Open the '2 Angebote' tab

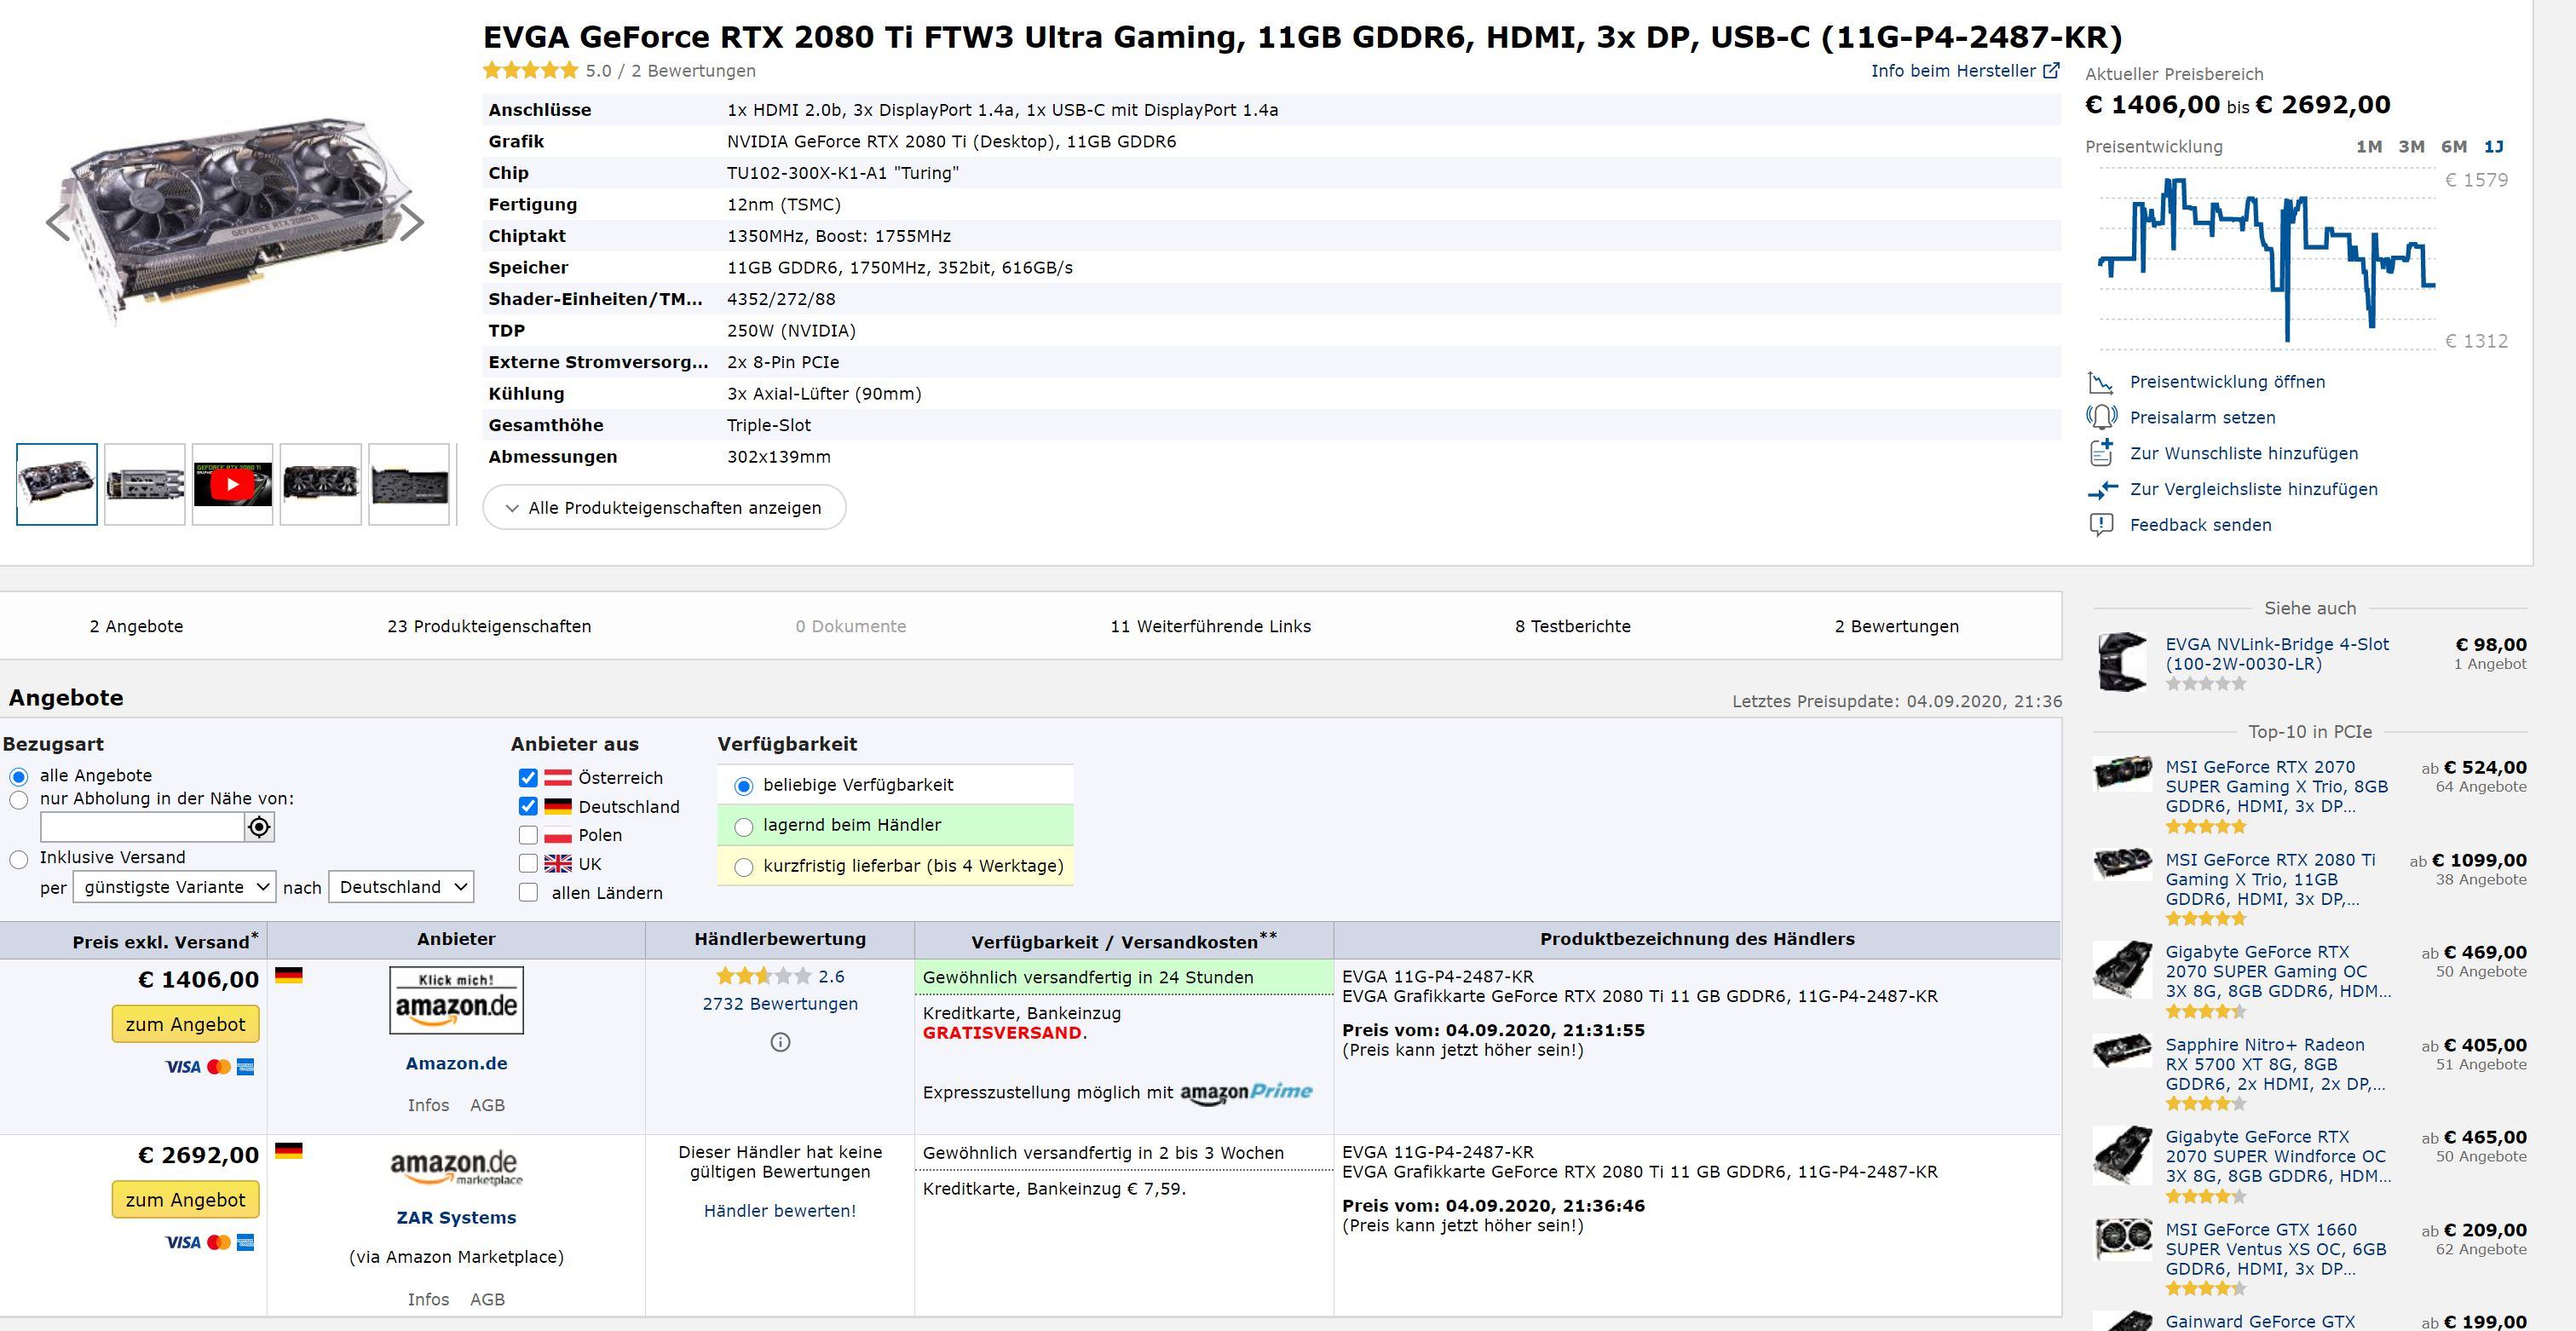coord(136,626)
